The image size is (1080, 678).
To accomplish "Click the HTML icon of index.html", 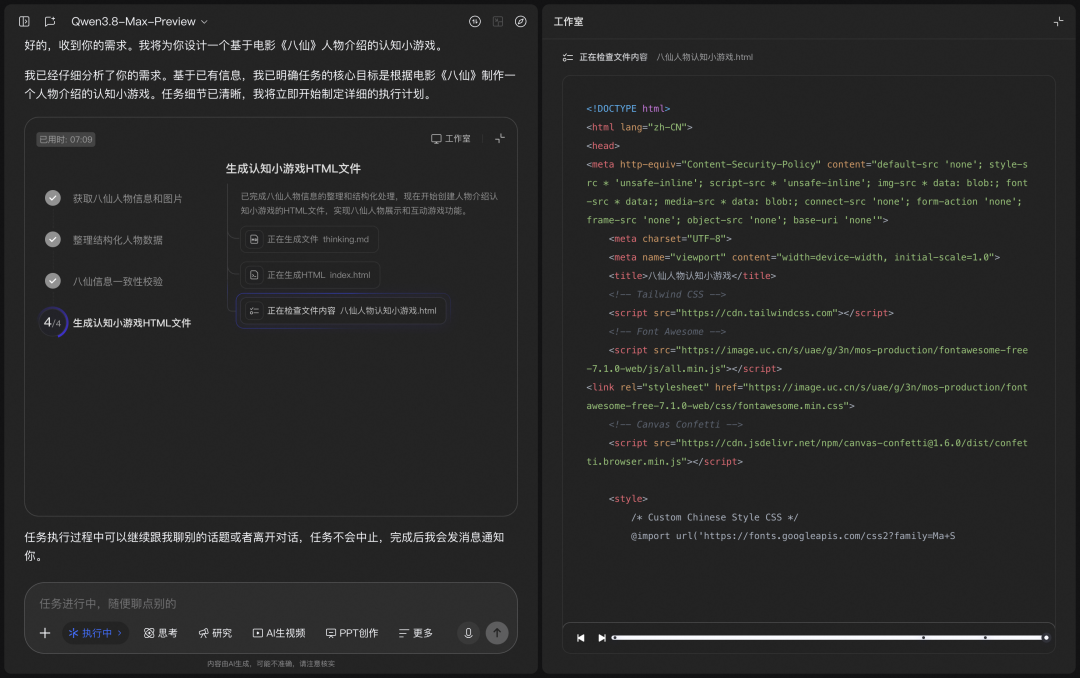I will (254, 275).
